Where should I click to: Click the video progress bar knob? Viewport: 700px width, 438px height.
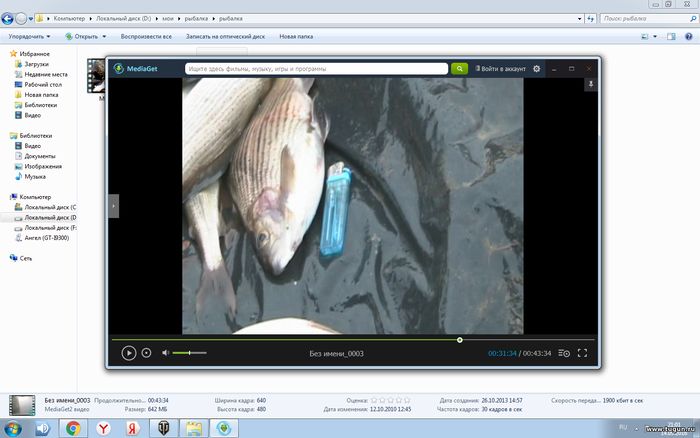point(460,340)
